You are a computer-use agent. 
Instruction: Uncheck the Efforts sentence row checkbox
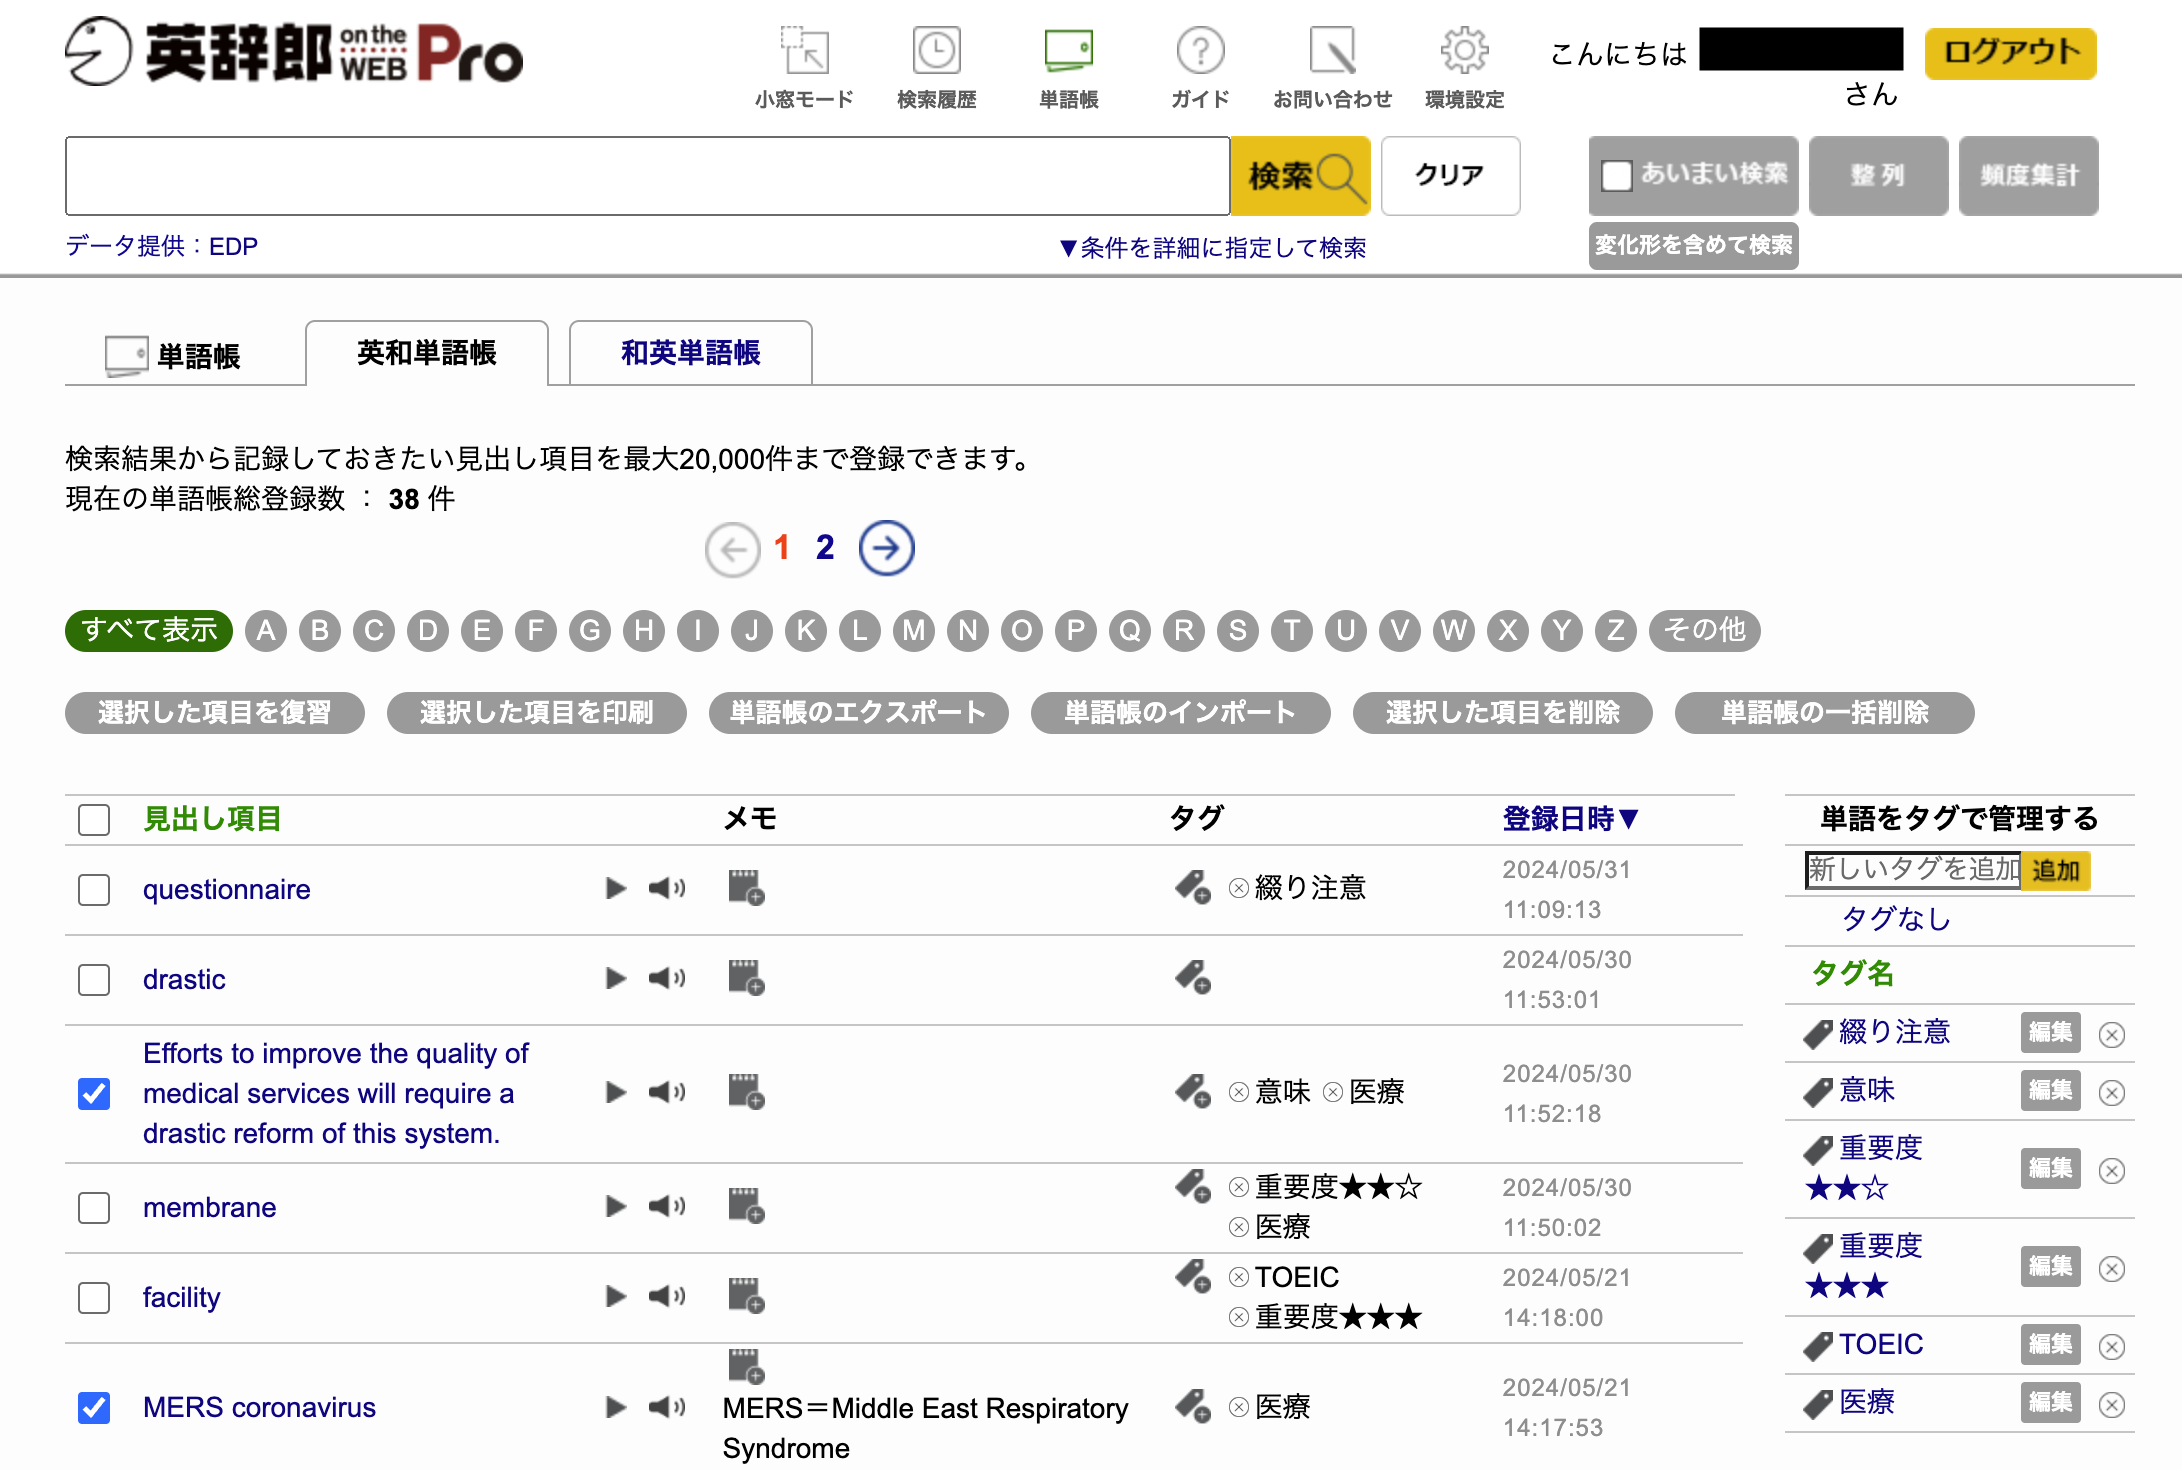point(94,1094)
